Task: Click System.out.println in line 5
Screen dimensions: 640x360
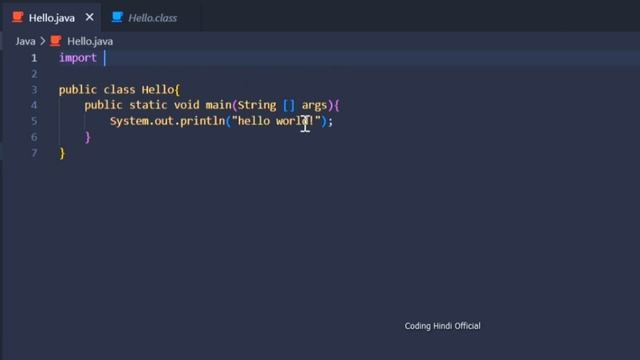Action: (x=167, y=121)
